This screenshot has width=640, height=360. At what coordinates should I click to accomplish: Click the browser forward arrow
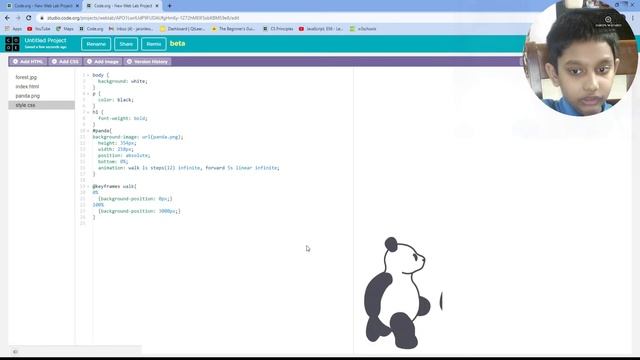(18, 18)
